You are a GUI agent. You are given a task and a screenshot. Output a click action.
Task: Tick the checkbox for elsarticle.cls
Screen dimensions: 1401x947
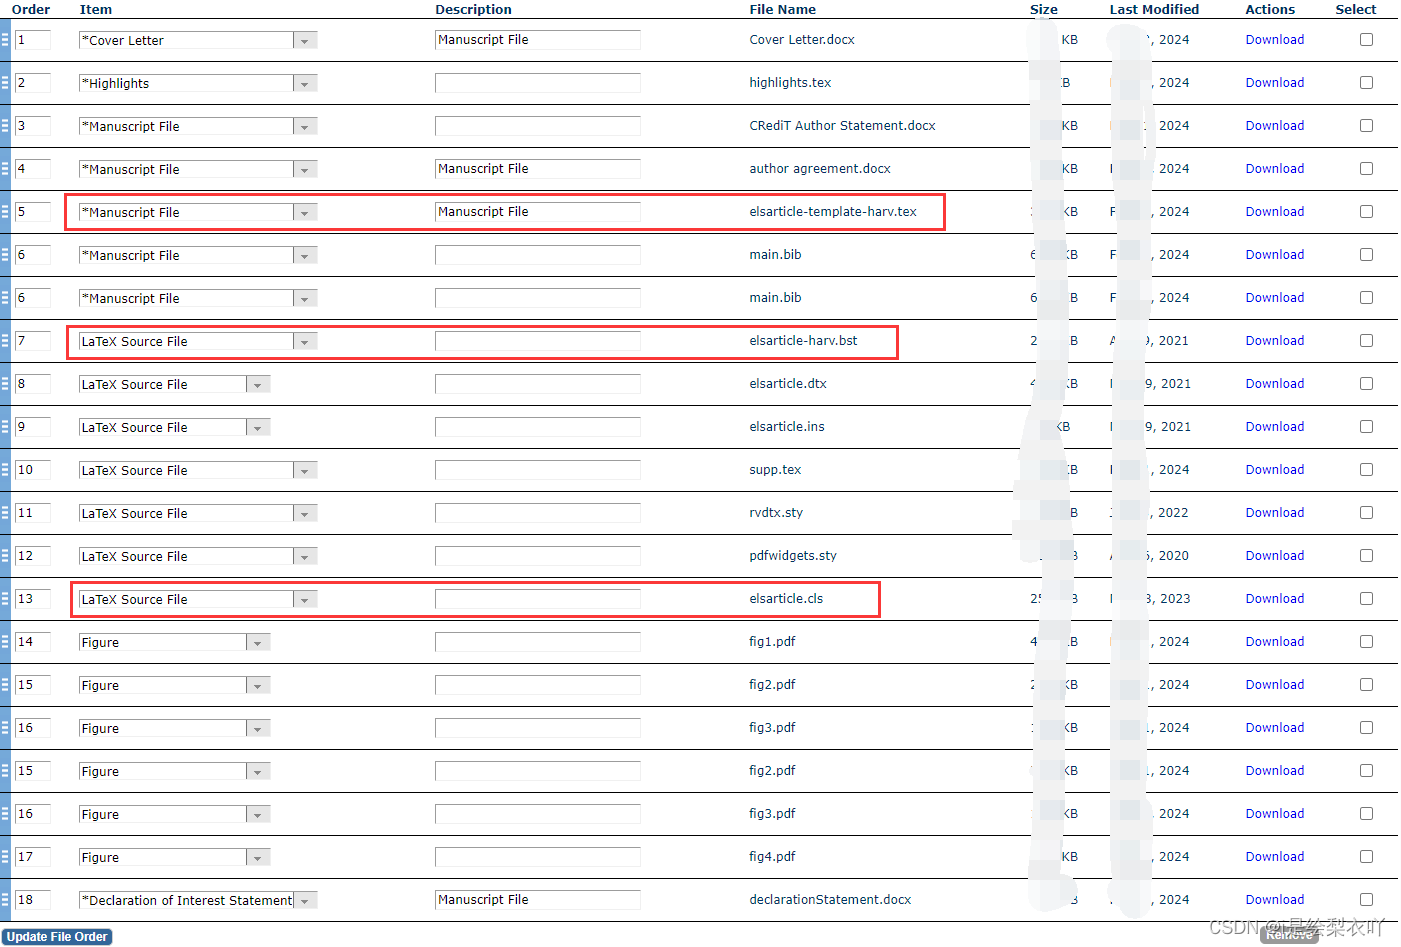pyautogui.click(x=1366, y=599)
